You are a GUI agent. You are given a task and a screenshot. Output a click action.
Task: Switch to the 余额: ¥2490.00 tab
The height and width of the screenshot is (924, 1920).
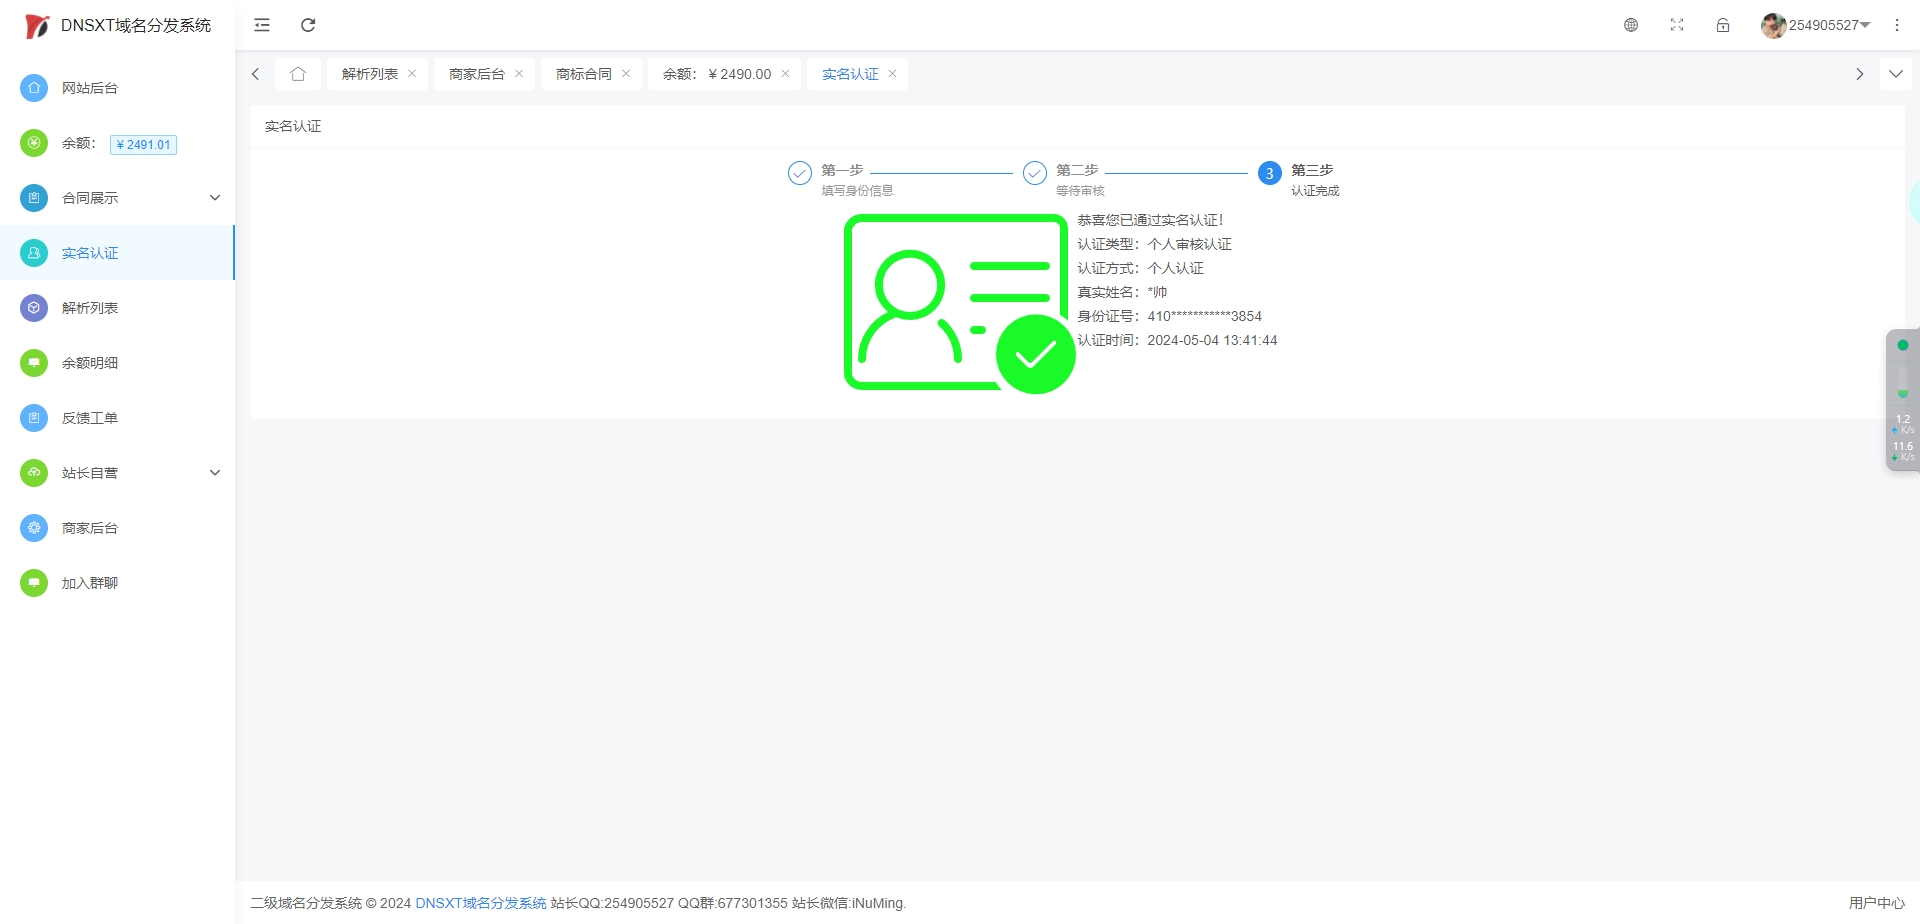(717, 74)
